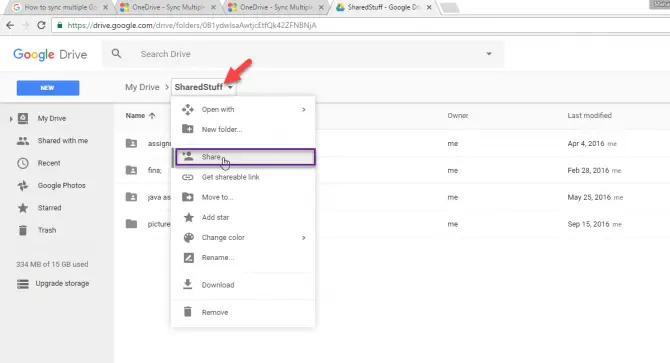The width and height of the screenshot is (670, 363).
Task: Click the Google favicon of first tab
Action: pos(17,7)
